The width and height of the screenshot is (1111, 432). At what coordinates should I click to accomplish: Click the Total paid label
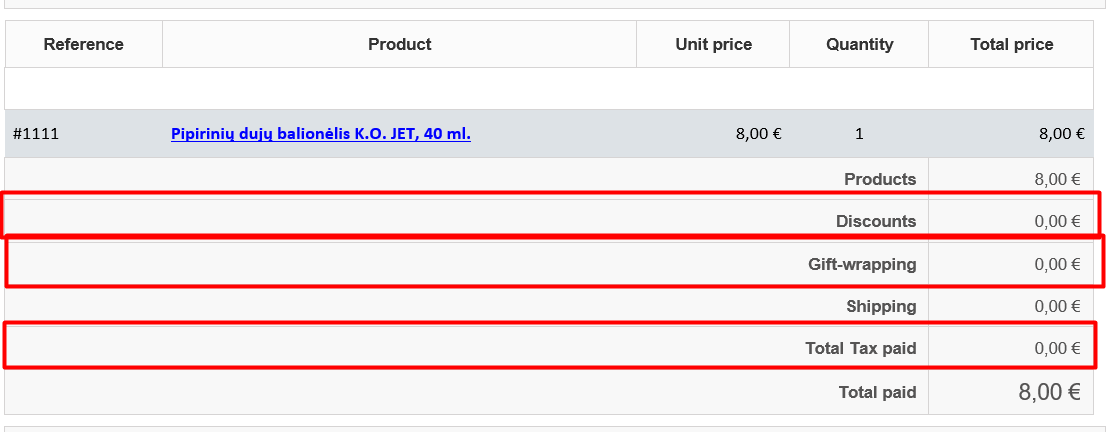[877, 393]
